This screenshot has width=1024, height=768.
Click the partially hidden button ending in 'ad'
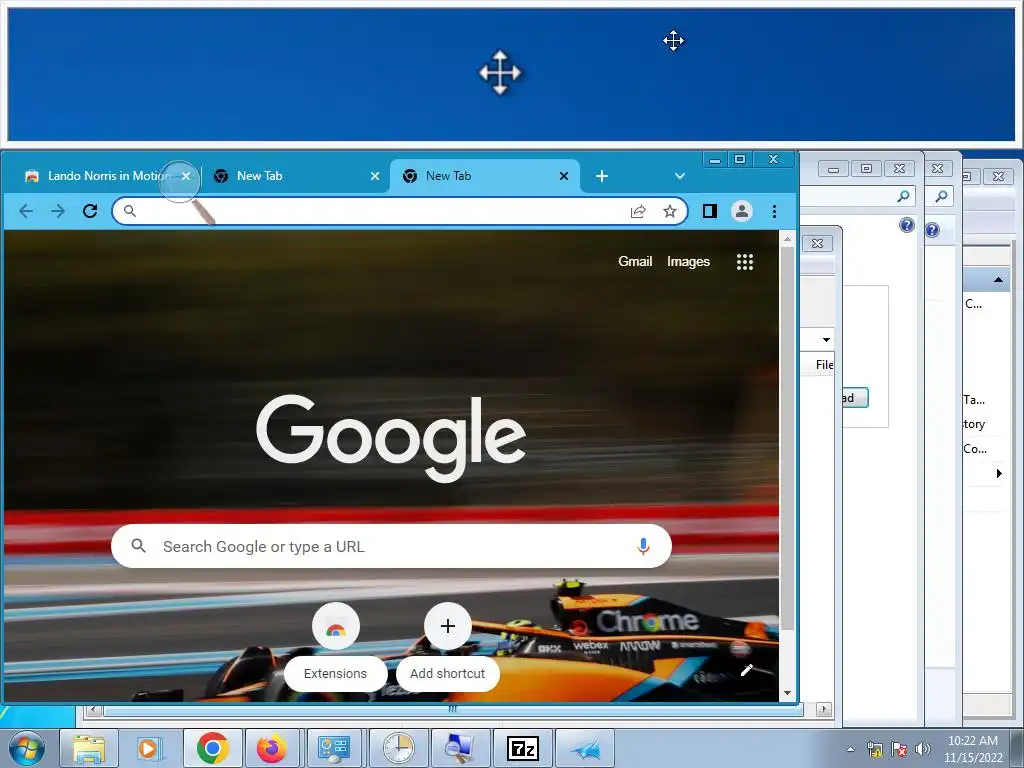(x=855, y=398)
